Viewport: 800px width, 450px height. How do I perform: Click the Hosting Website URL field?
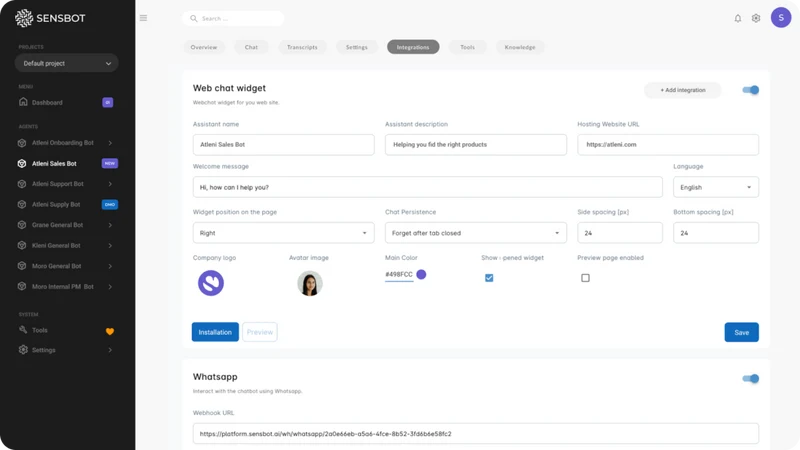[668, 144]
